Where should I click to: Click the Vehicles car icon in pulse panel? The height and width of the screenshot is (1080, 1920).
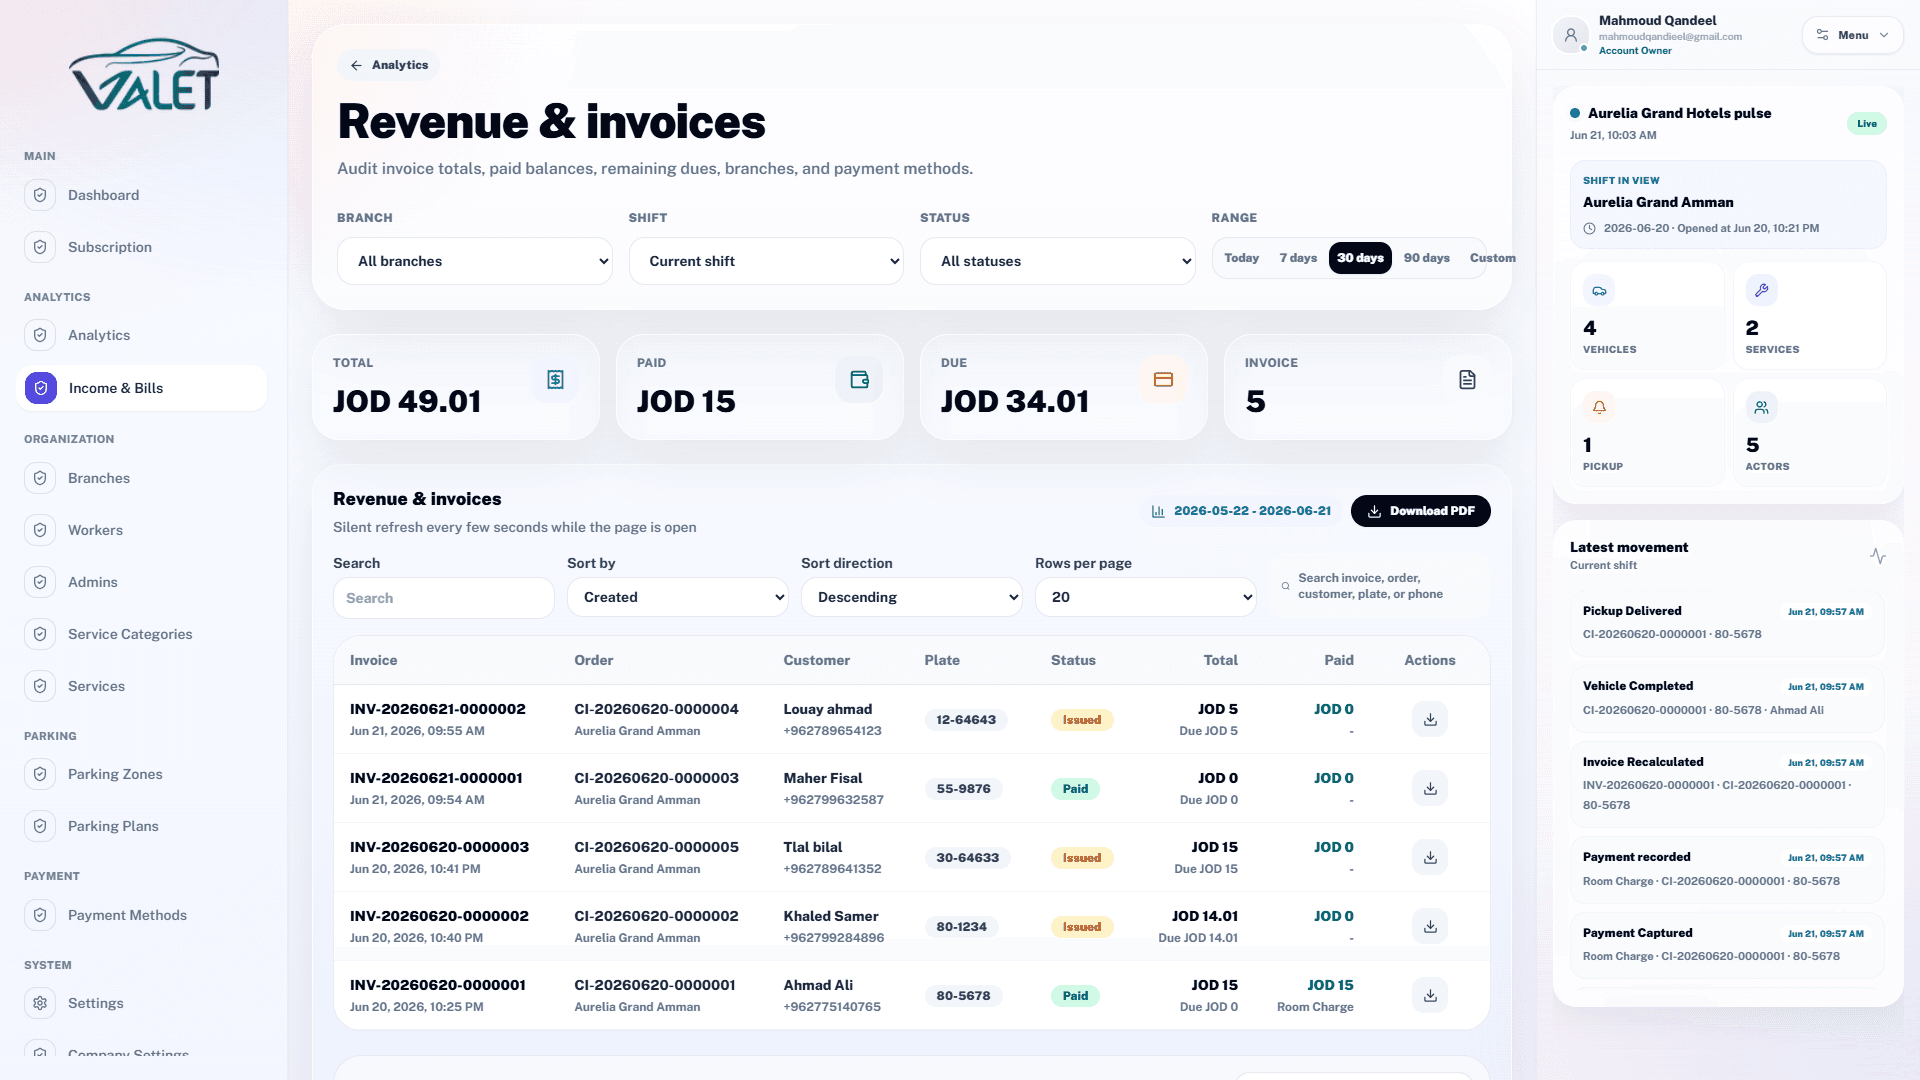tap(1599, 291)
